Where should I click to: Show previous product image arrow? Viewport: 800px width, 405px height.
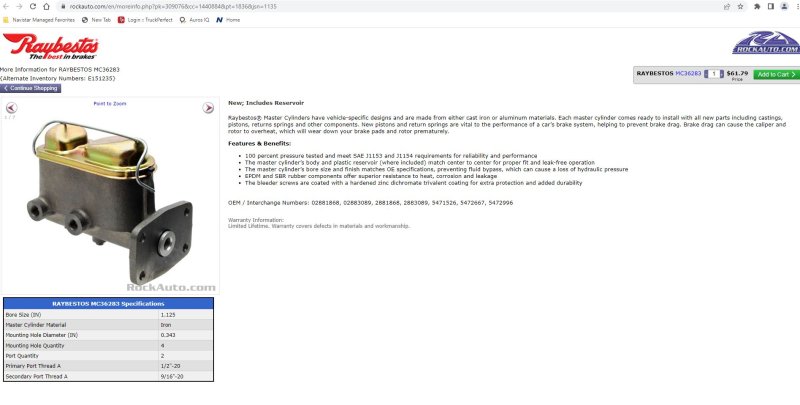[x=11, y=108]
